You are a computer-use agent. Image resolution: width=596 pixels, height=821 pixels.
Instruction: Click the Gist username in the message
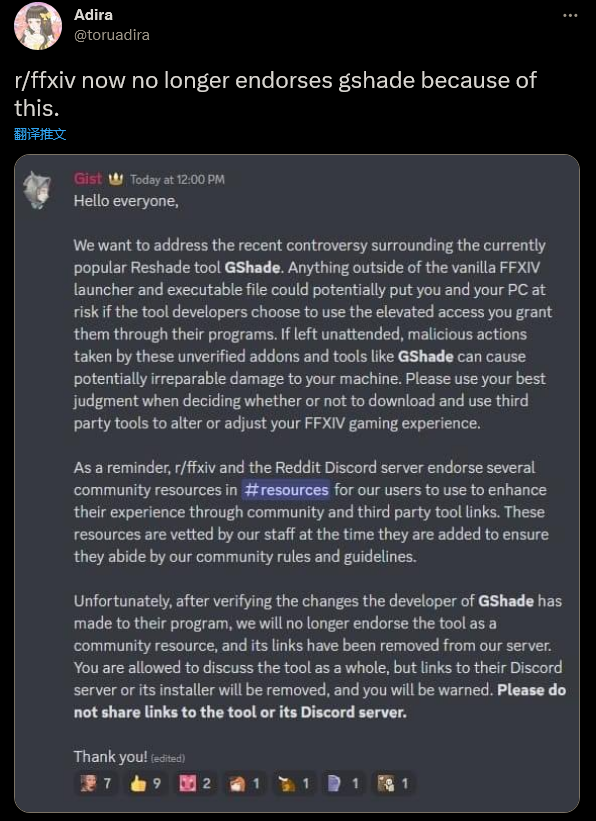pos(87,179)
